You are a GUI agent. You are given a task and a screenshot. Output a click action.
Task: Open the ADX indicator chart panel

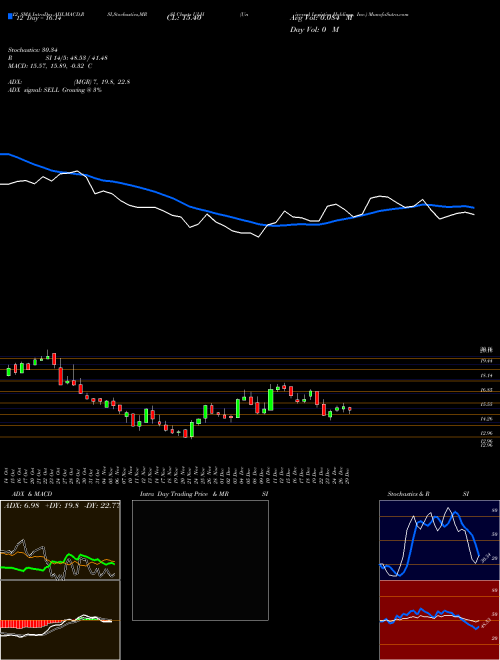pos(60,540)
